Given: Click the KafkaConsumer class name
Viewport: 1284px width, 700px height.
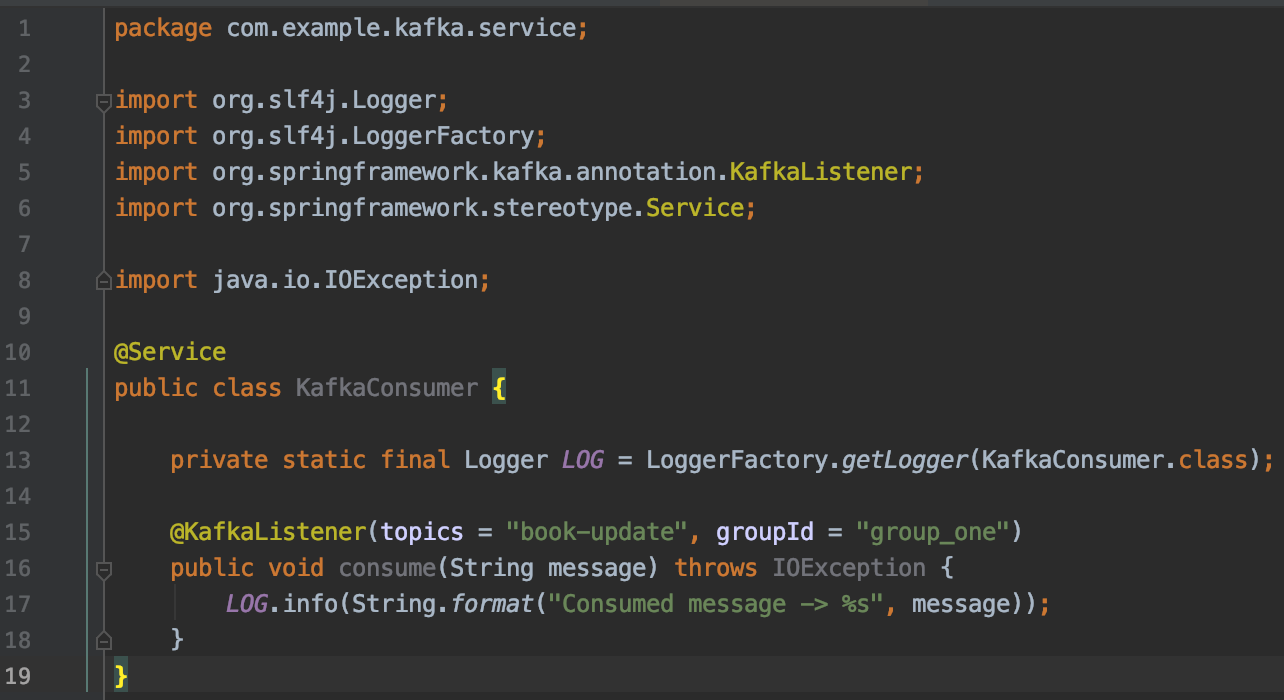Looking at the screenshot, I should [386, 387].
